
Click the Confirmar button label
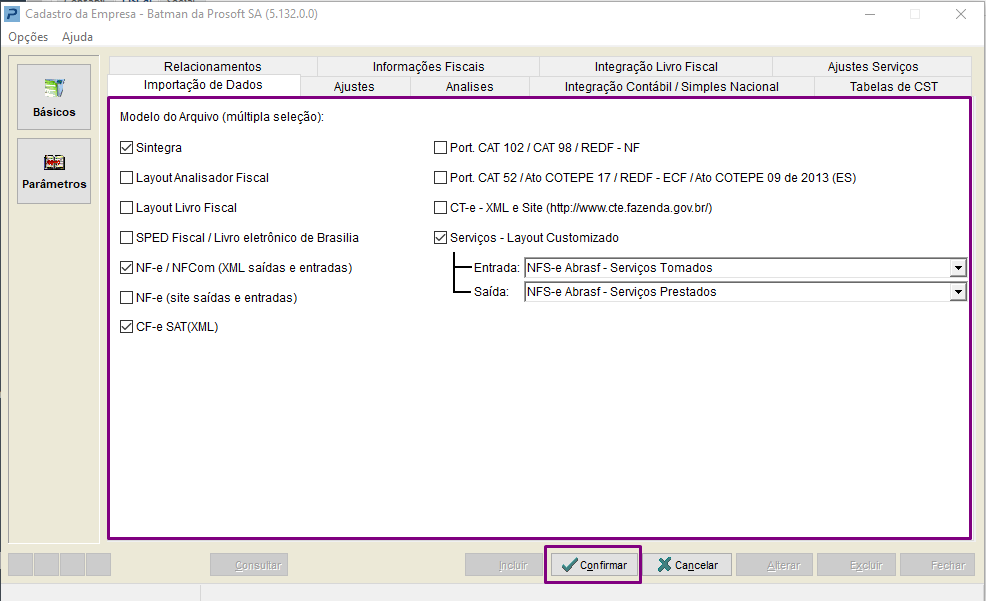click(x=603, y=565)
